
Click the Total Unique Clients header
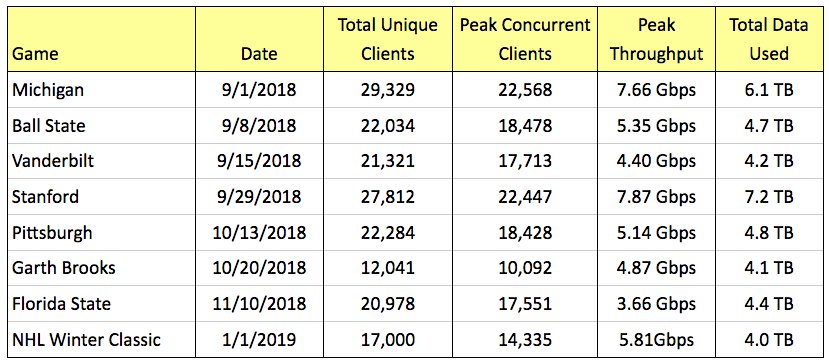tap(388, 40)
